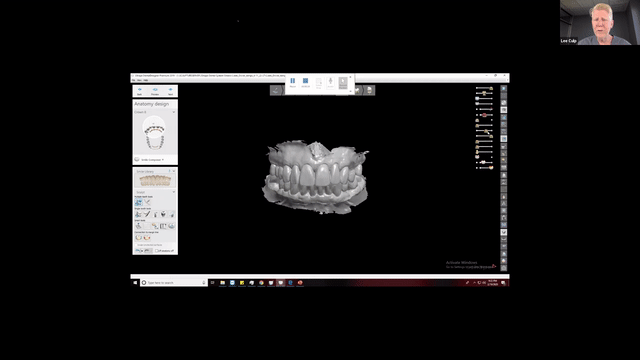Click the last smart tools icon
Screen dimensions: 640x360
172,226
